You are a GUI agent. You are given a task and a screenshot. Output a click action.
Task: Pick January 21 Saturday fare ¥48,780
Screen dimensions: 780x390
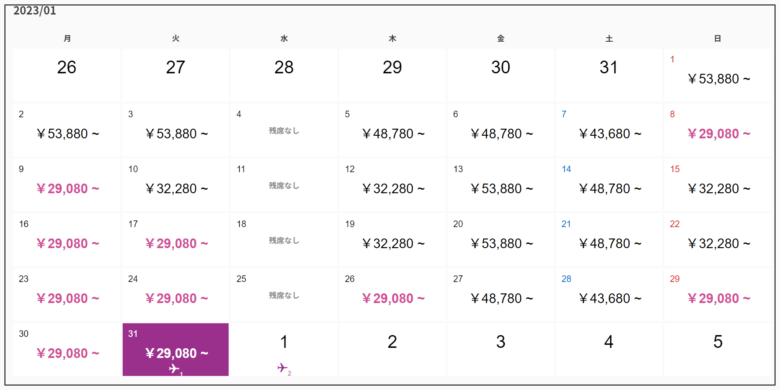[610, 244]
